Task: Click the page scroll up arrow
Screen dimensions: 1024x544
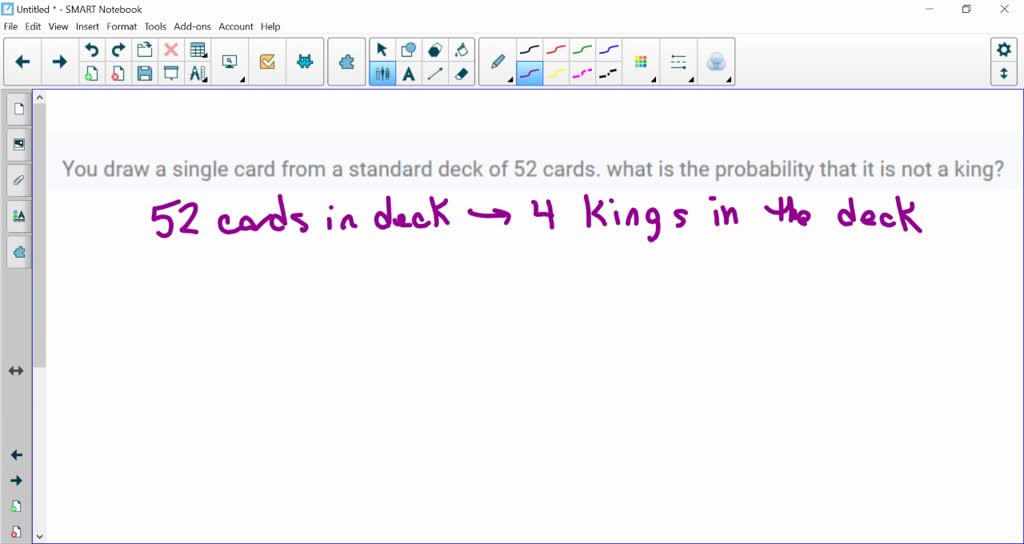Action: coord(39,98)
